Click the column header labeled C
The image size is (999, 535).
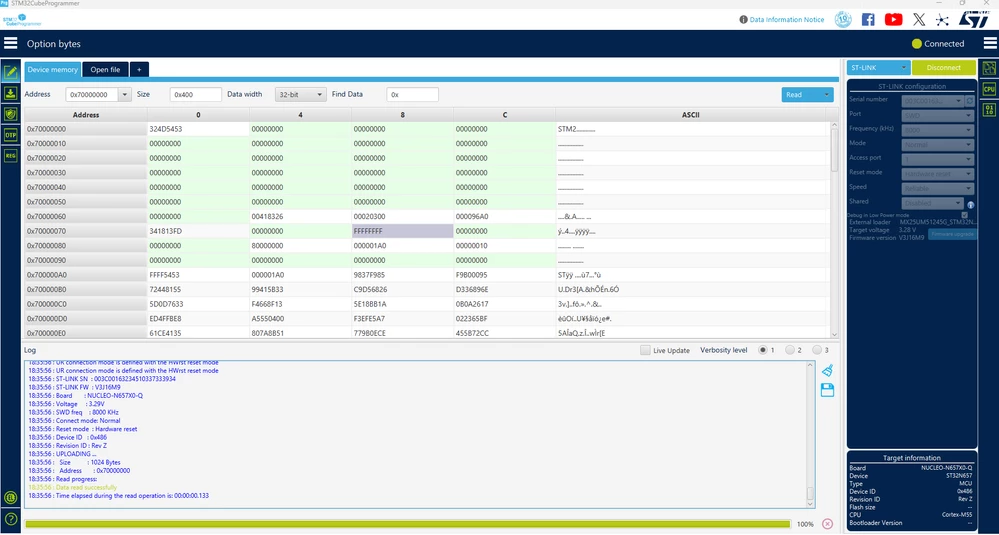[x=505, y=115]
